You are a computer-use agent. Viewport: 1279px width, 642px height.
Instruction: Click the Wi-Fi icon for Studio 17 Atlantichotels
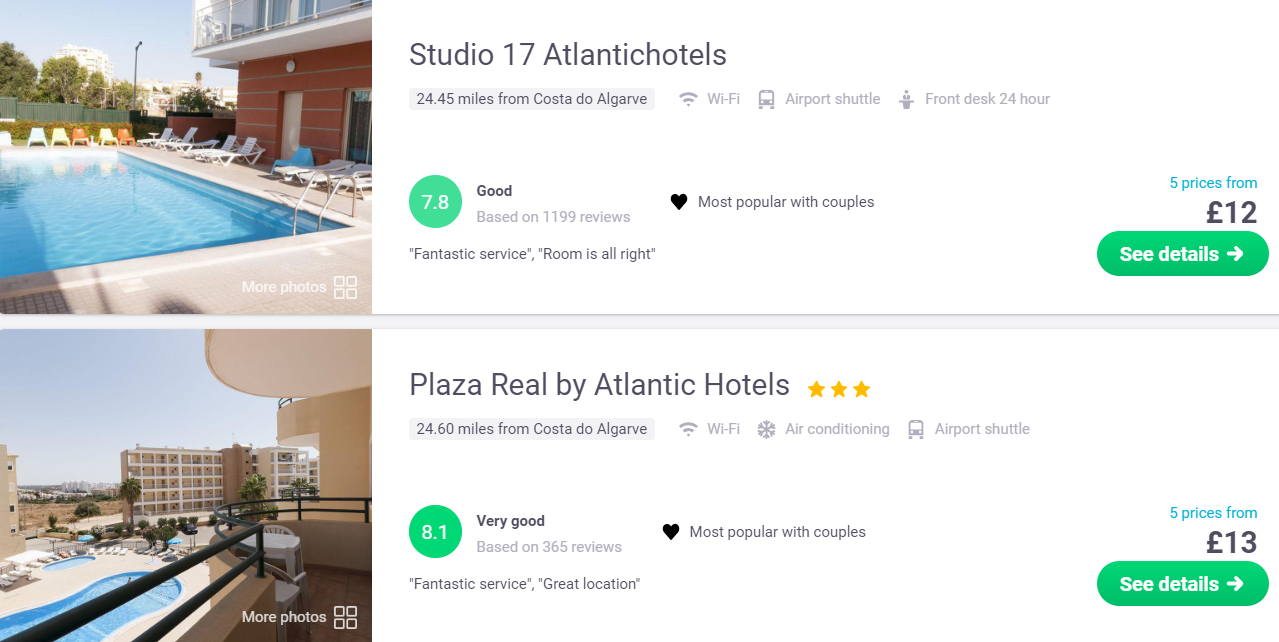click(688, 99)
